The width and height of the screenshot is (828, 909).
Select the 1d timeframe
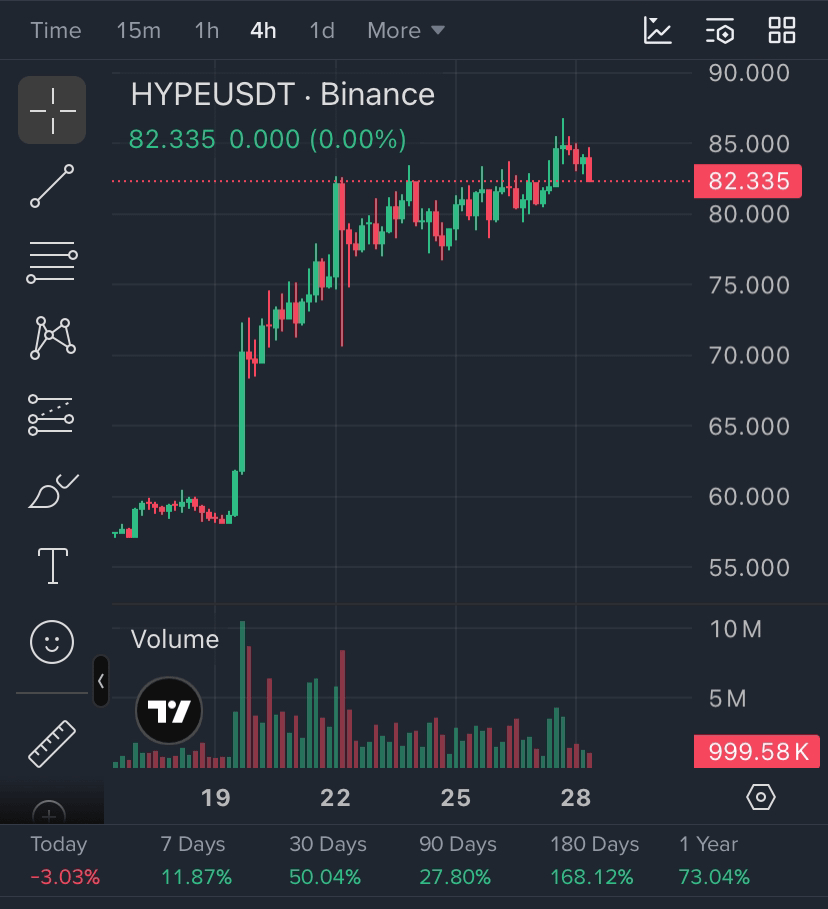click(322, 30)
